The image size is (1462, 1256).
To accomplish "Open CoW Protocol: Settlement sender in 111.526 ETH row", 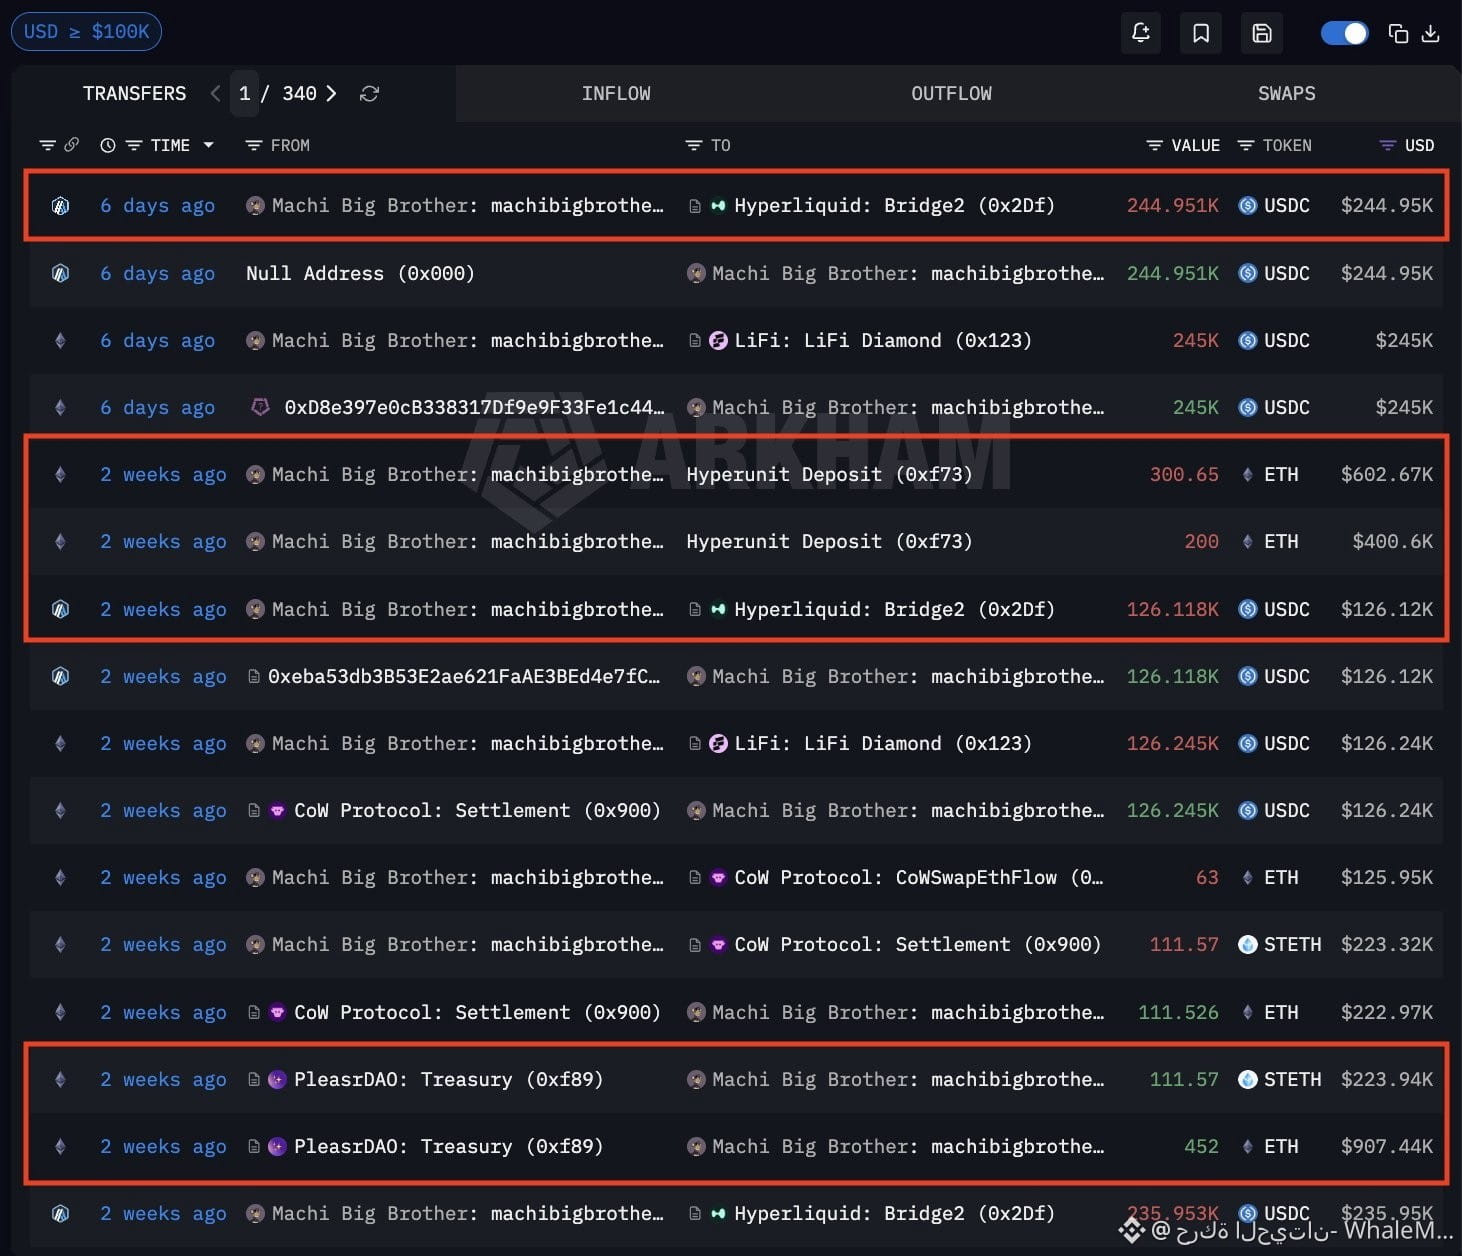I will coord(477,1012).
